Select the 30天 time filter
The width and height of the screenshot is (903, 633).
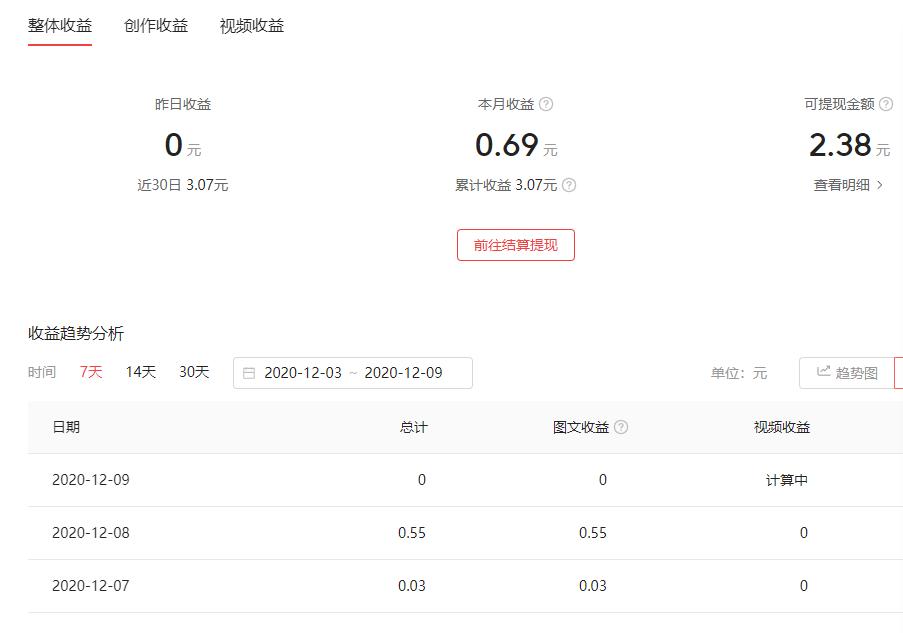pyautogui.click(x=192, y=371)
